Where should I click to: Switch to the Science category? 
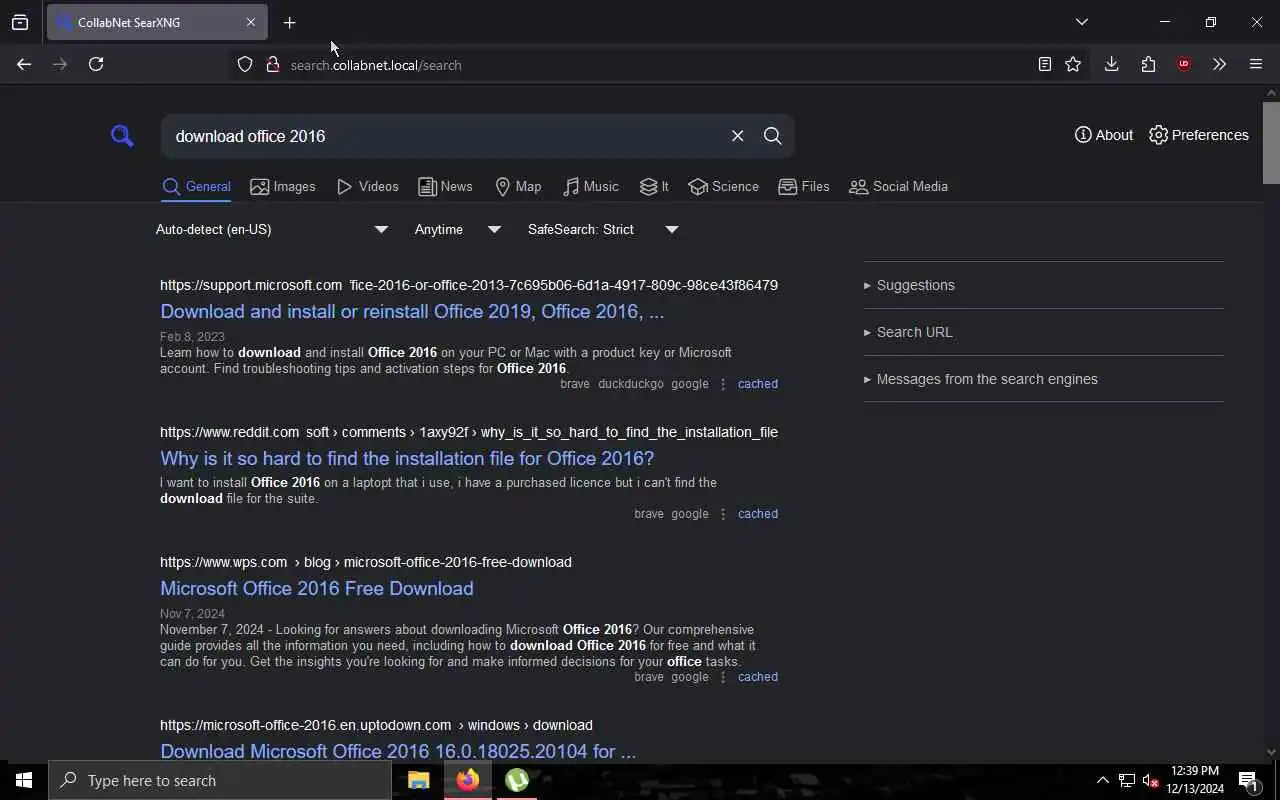click(723, 186)
